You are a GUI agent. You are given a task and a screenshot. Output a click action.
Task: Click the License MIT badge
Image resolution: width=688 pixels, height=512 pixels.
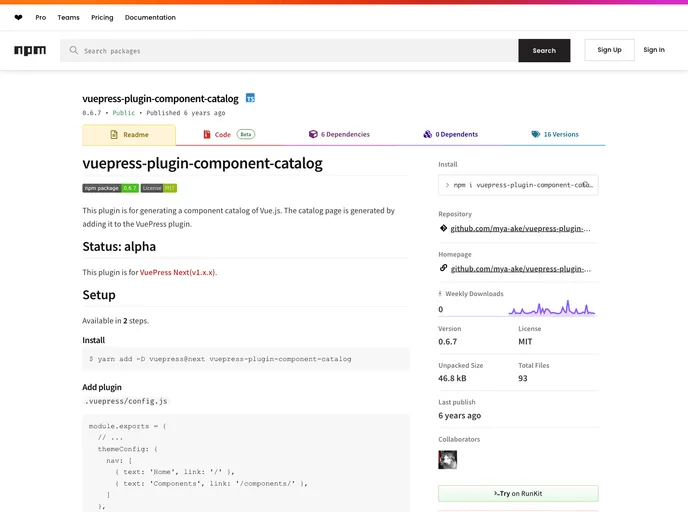159,188
